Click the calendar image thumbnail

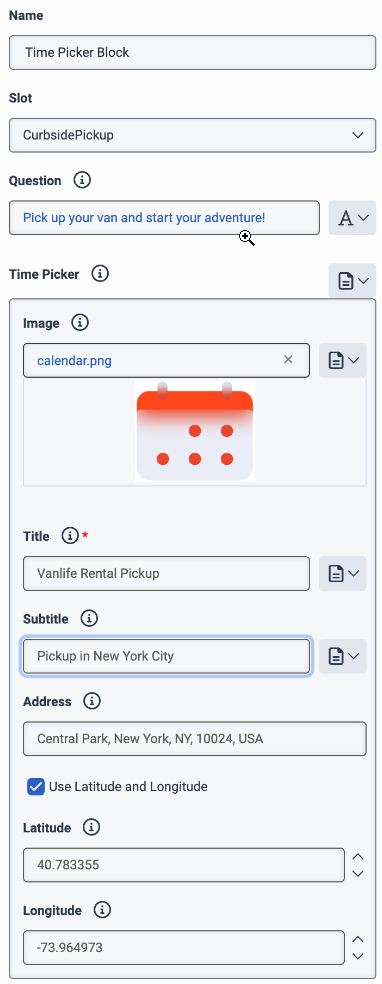click(194, 431)
